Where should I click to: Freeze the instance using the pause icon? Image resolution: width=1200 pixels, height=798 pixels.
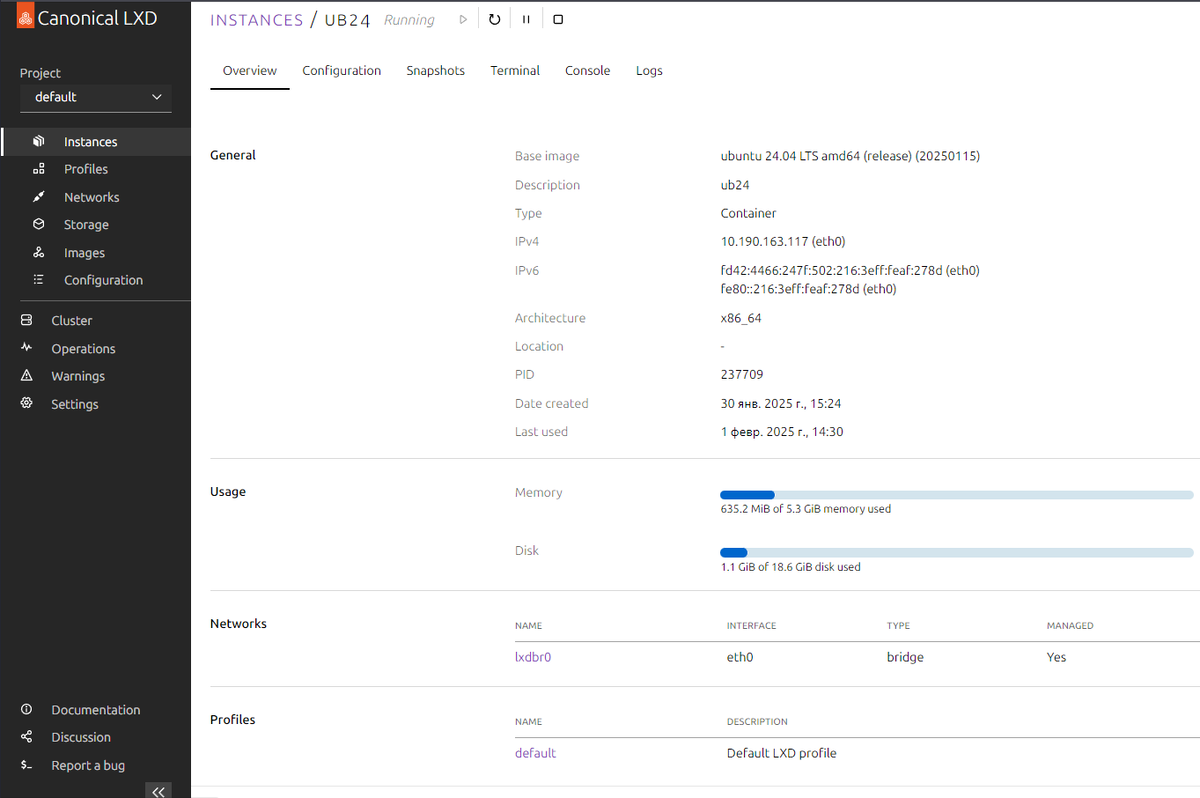526,19
